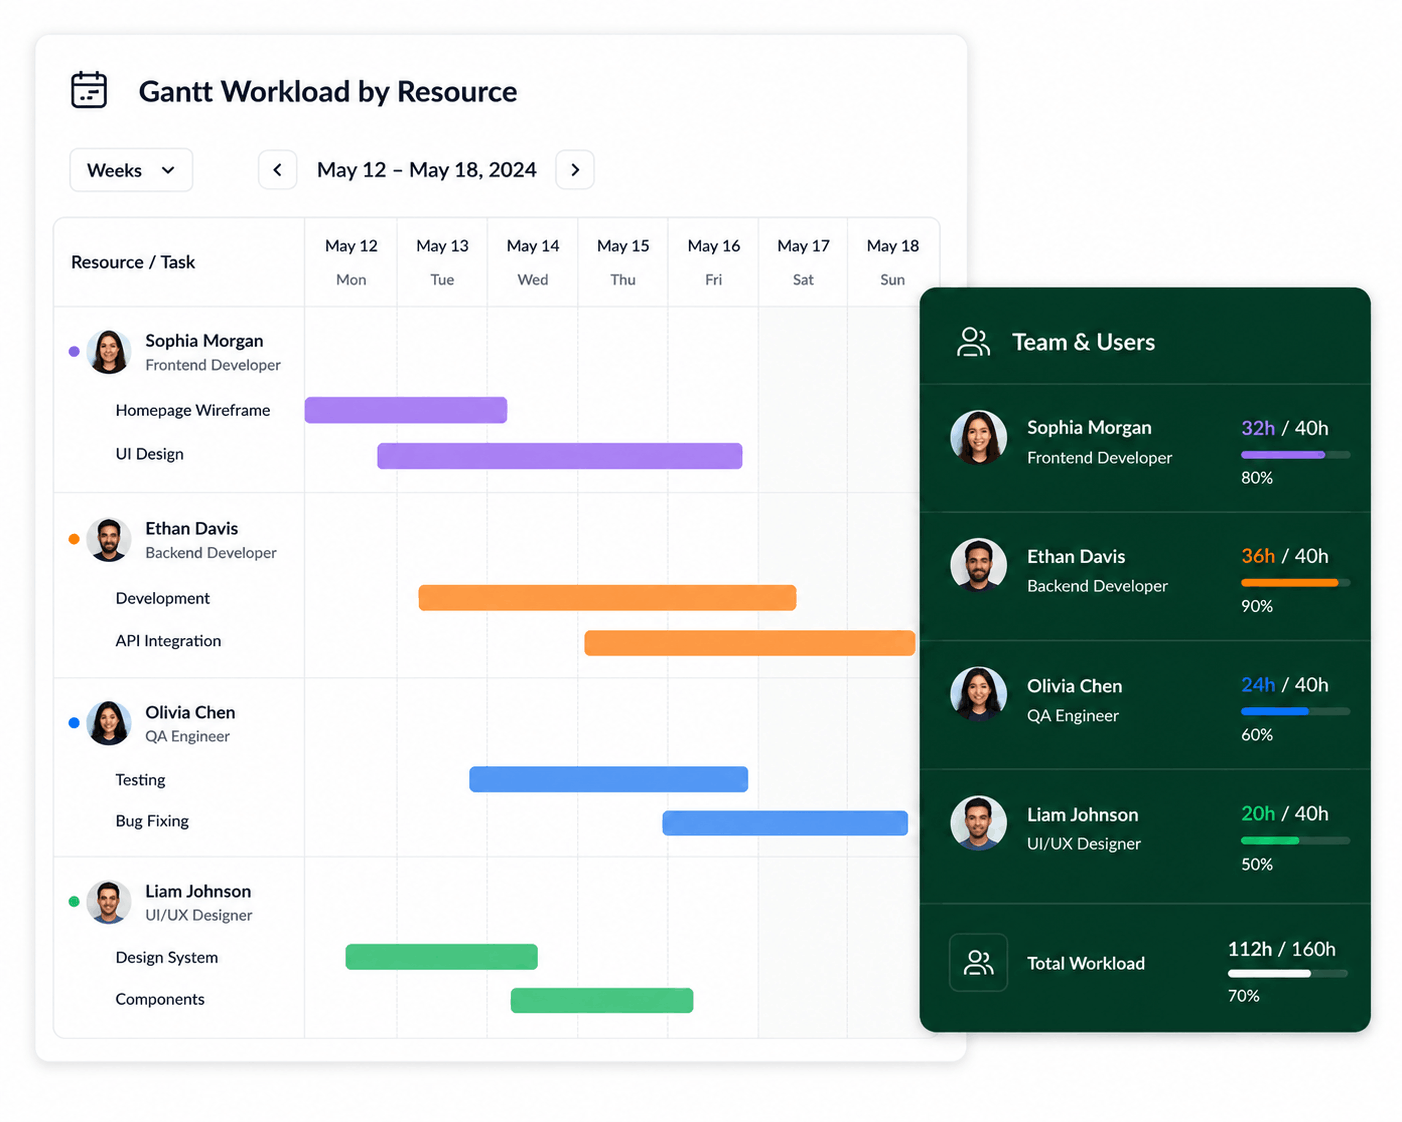Click the May 18 Sun column header
This screenshot has width=1402, height=1122.
(893, 262)
